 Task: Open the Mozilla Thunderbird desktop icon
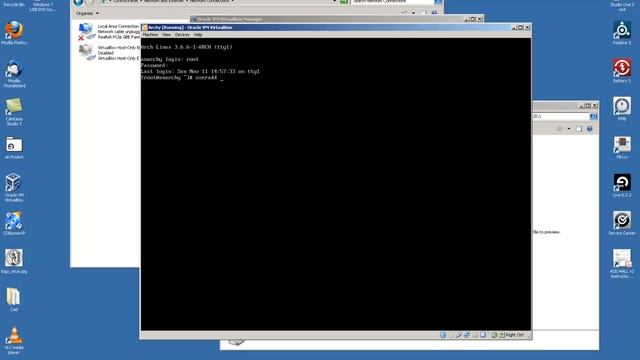pos(14,74)
